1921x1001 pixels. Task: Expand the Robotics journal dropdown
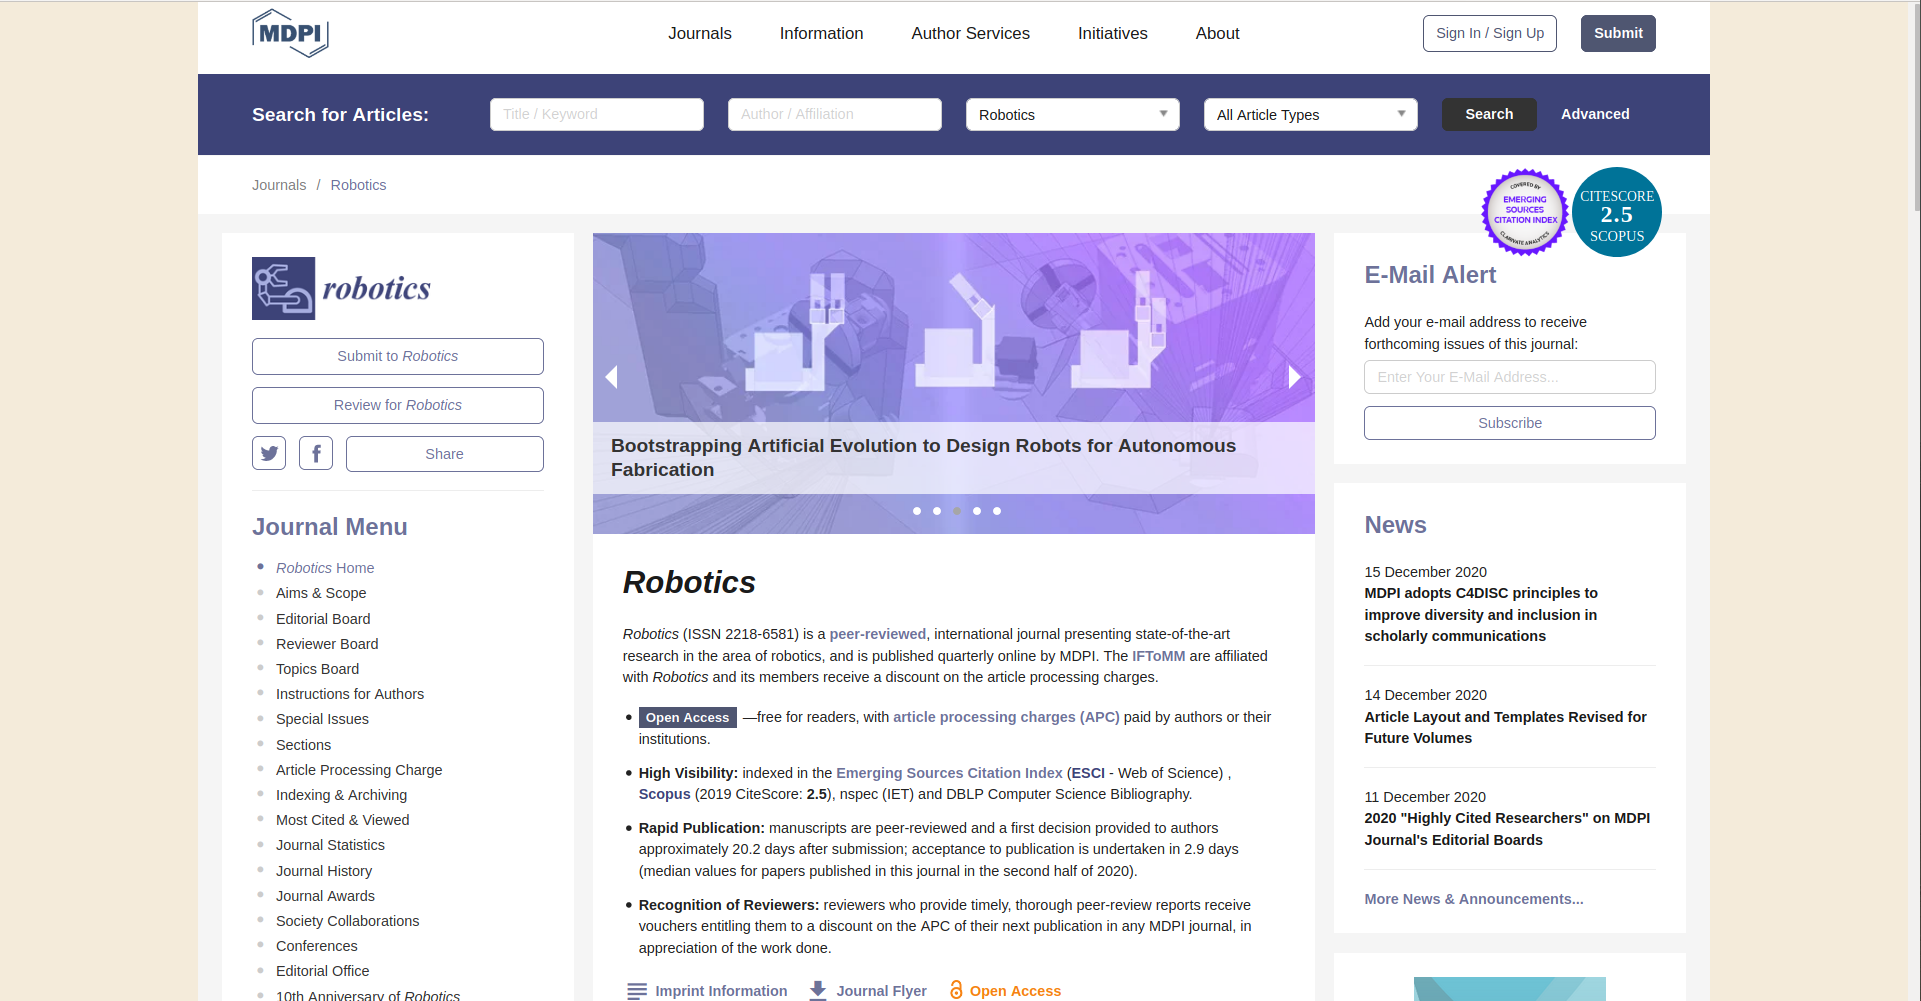pos(1072,115)
